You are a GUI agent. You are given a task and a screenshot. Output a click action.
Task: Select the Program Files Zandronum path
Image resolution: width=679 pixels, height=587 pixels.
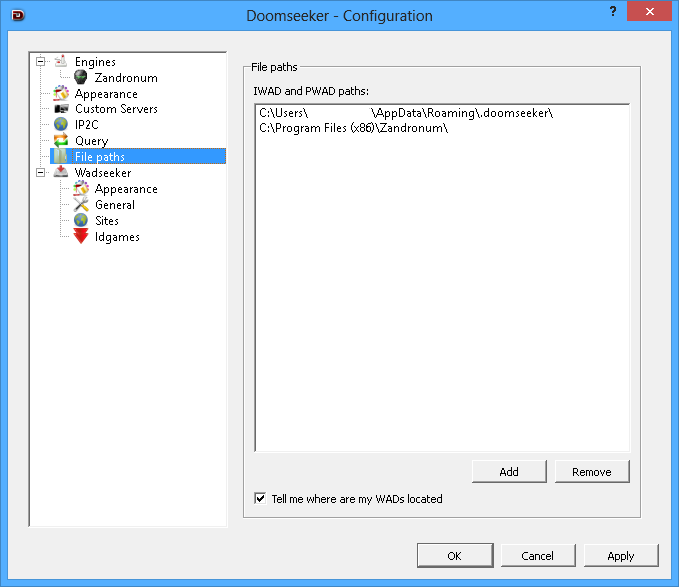coord(353,128)
